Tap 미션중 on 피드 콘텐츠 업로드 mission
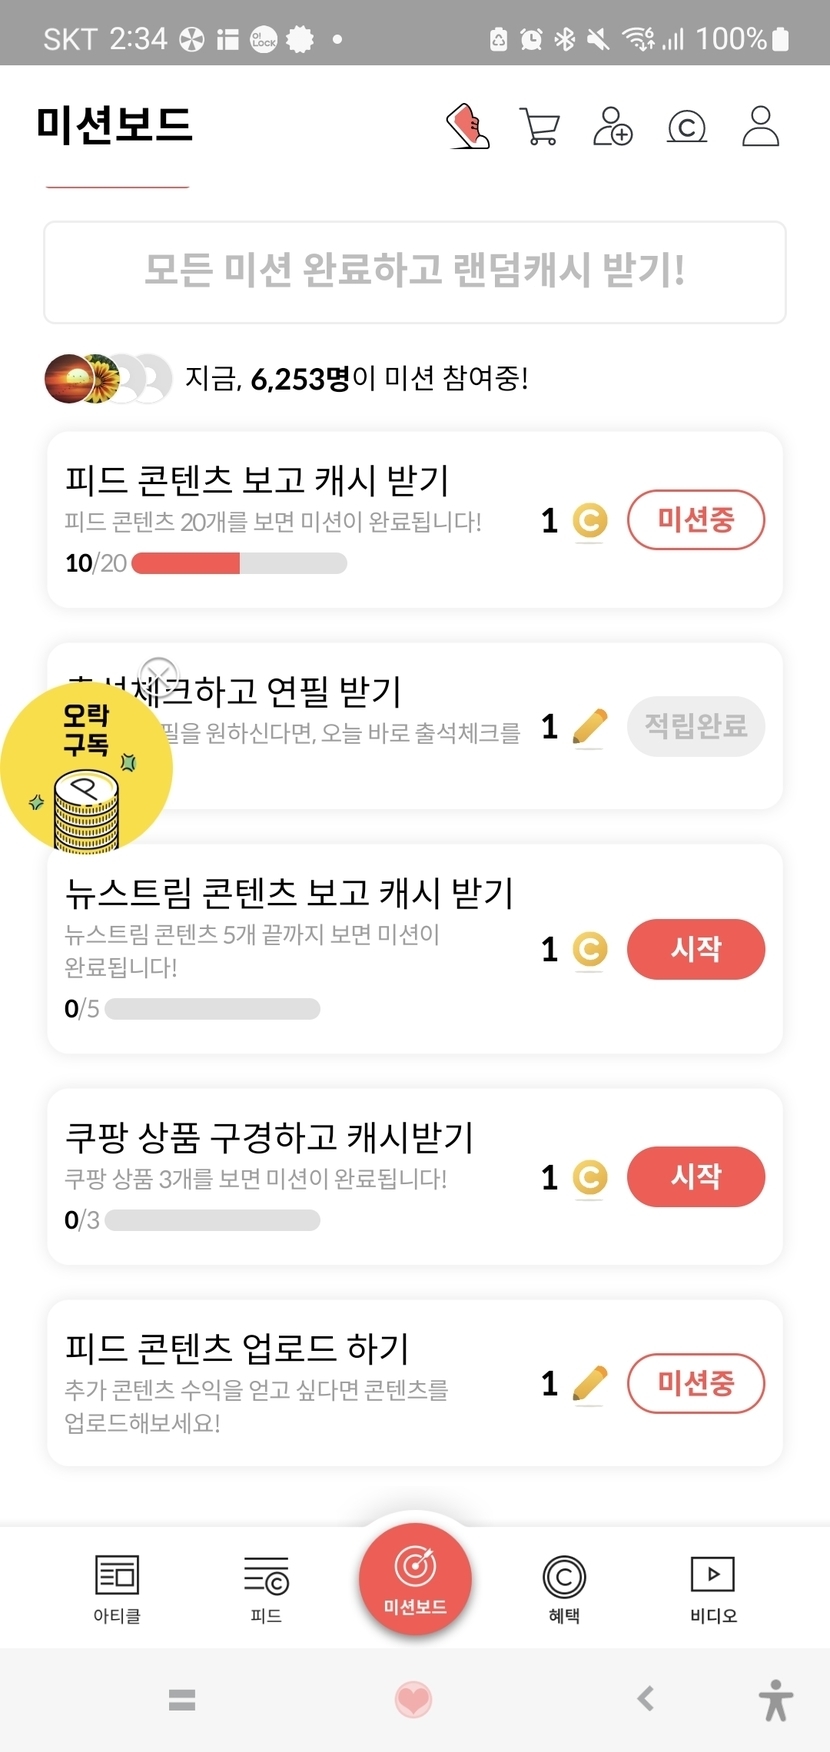 (x=696, y=1384)
